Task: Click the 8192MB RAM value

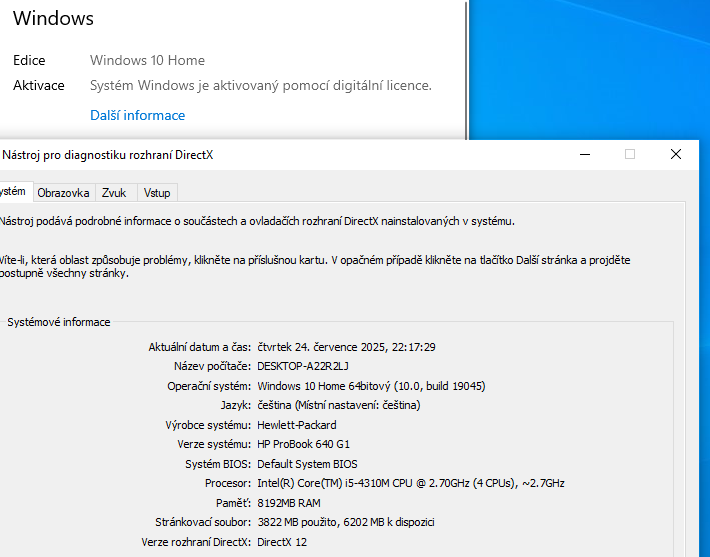Action: point(289,503)
